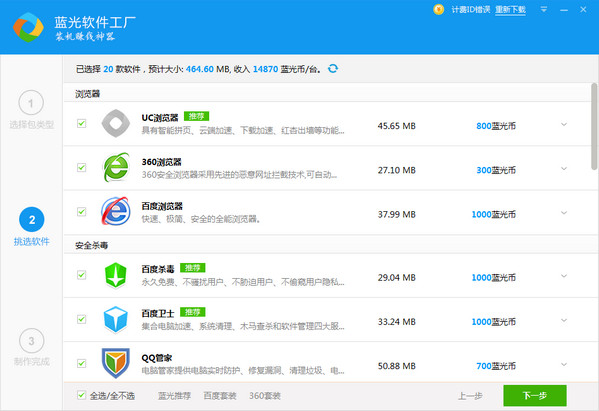Image resolution: width=599 pixels, height=411 pixels.
Task: Expand the 百度卫士 row details
Action: pyautogui.click(x=564, y=320)
